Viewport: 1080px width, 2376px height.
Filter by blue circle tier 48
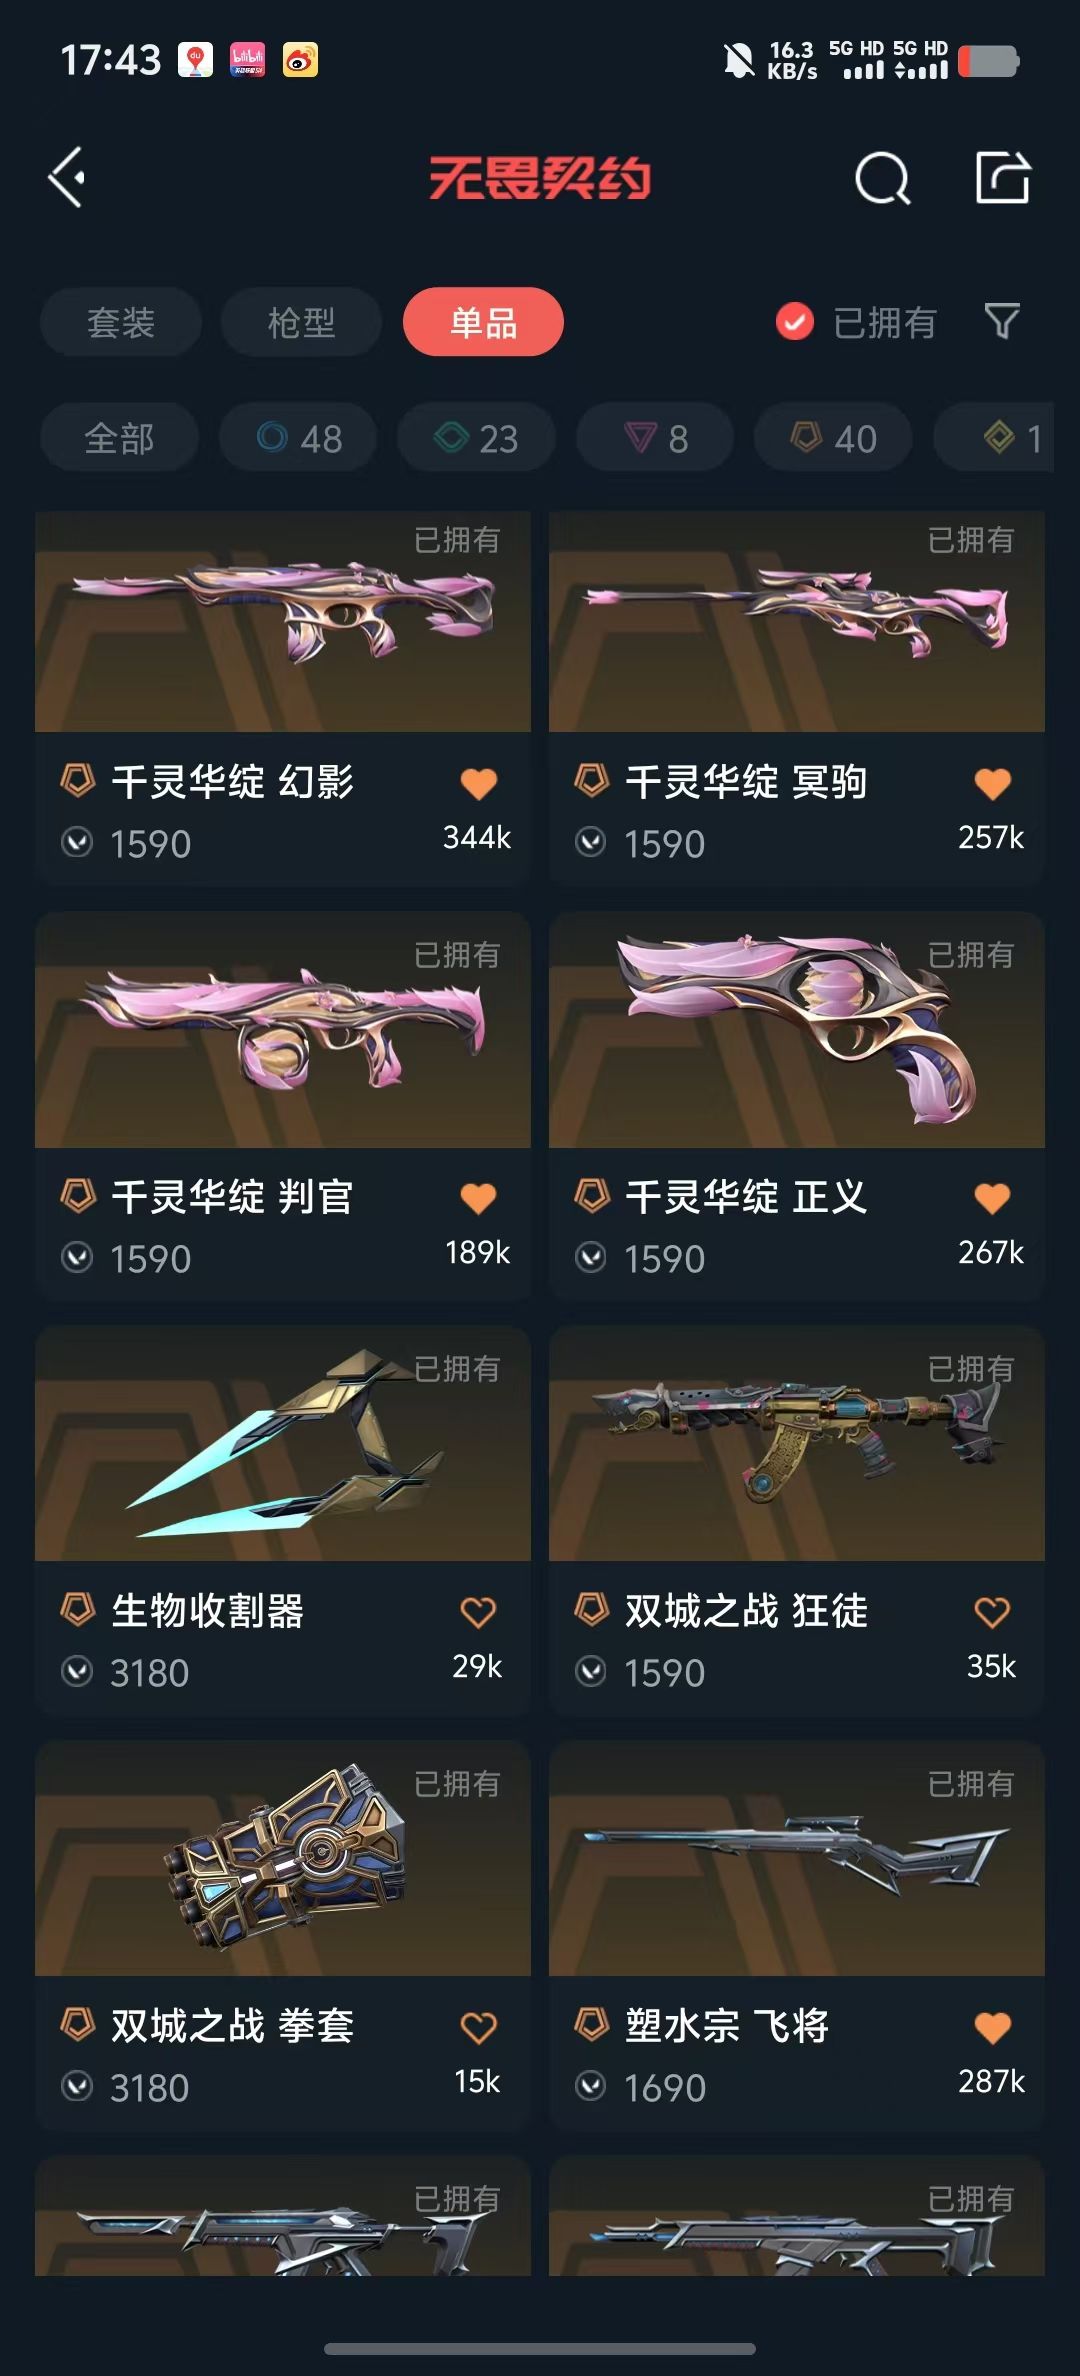click(x=298, y=438)
